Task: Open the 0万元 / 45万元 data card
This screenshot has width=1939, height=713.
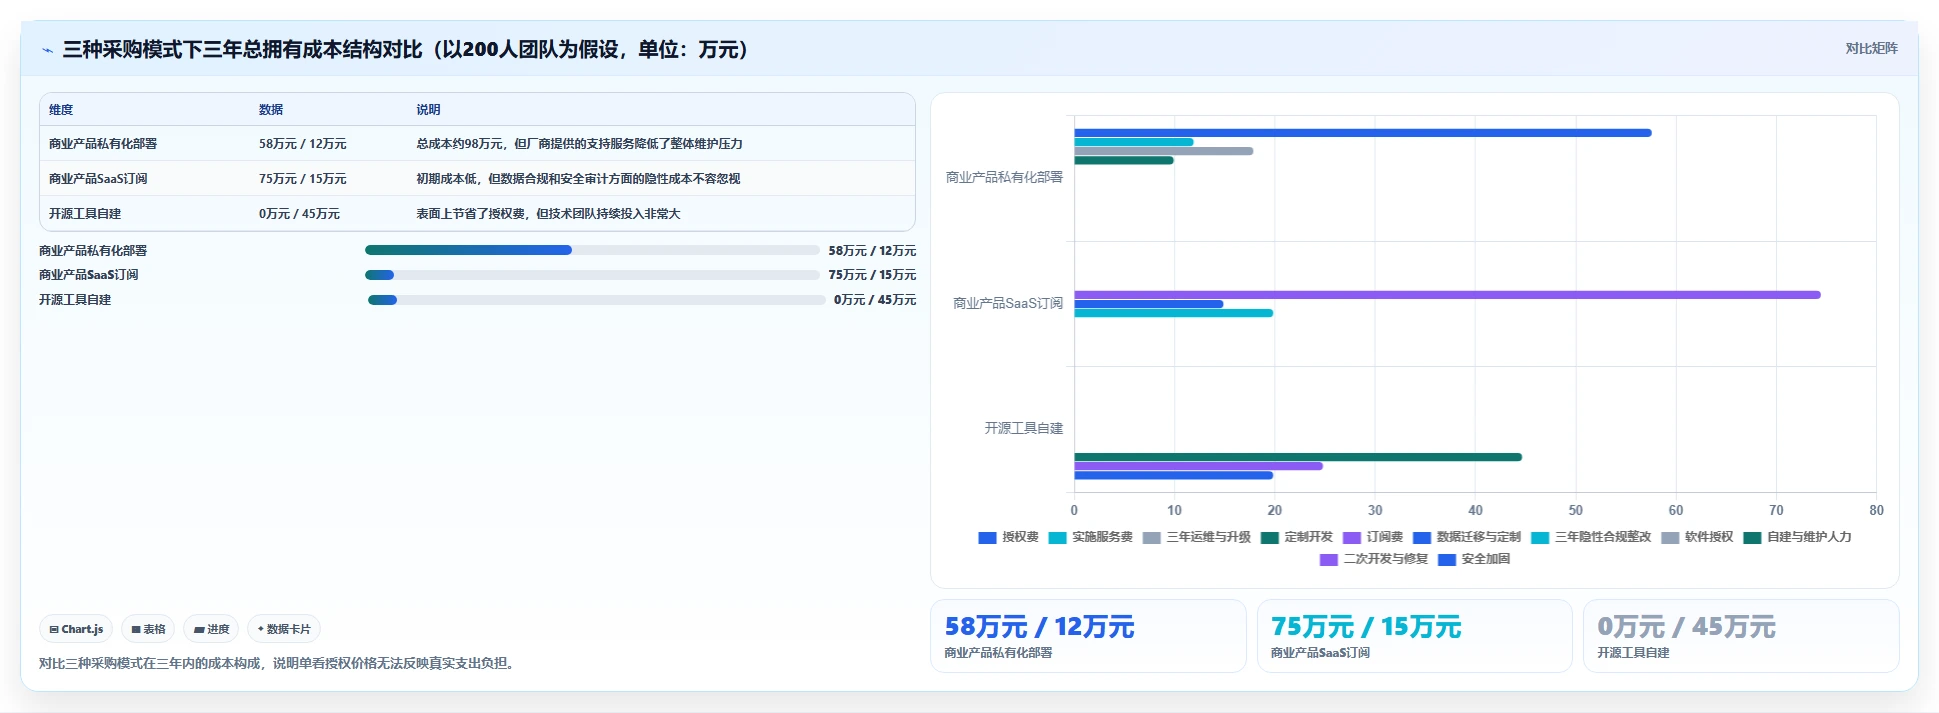Action: pyautogui.click(x=1741, y=636)
